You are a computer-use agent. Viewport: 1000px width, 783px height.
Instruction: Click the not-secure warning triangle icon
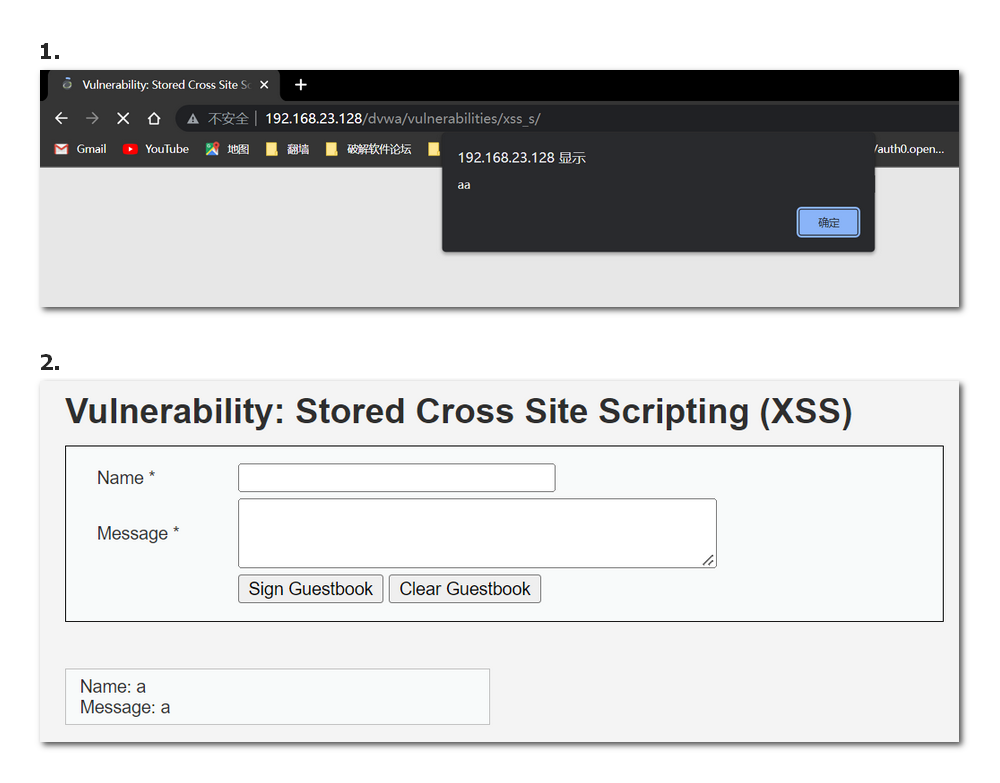[193, 119]
